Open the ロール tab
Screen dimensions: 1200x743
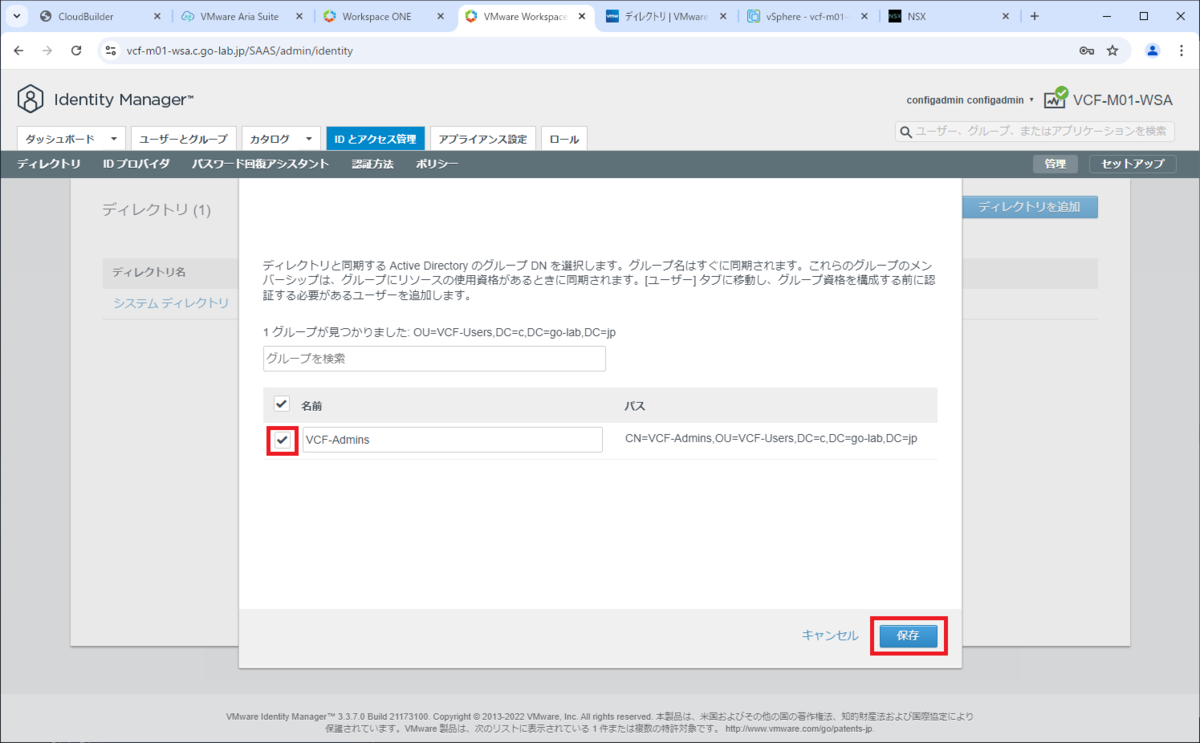pos(565,139)
